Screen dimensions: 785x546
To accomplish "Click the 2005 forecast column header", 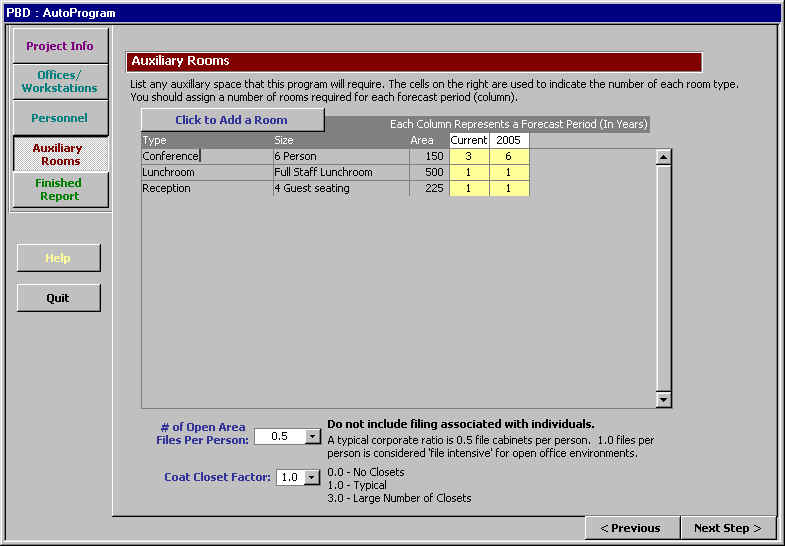I will 509,140.
